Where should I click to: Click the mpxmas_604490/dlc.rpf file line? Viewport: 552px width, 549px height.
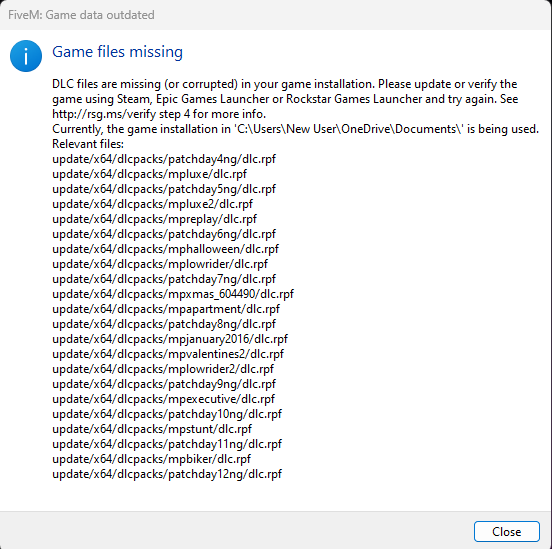click(x=173, y=294)
